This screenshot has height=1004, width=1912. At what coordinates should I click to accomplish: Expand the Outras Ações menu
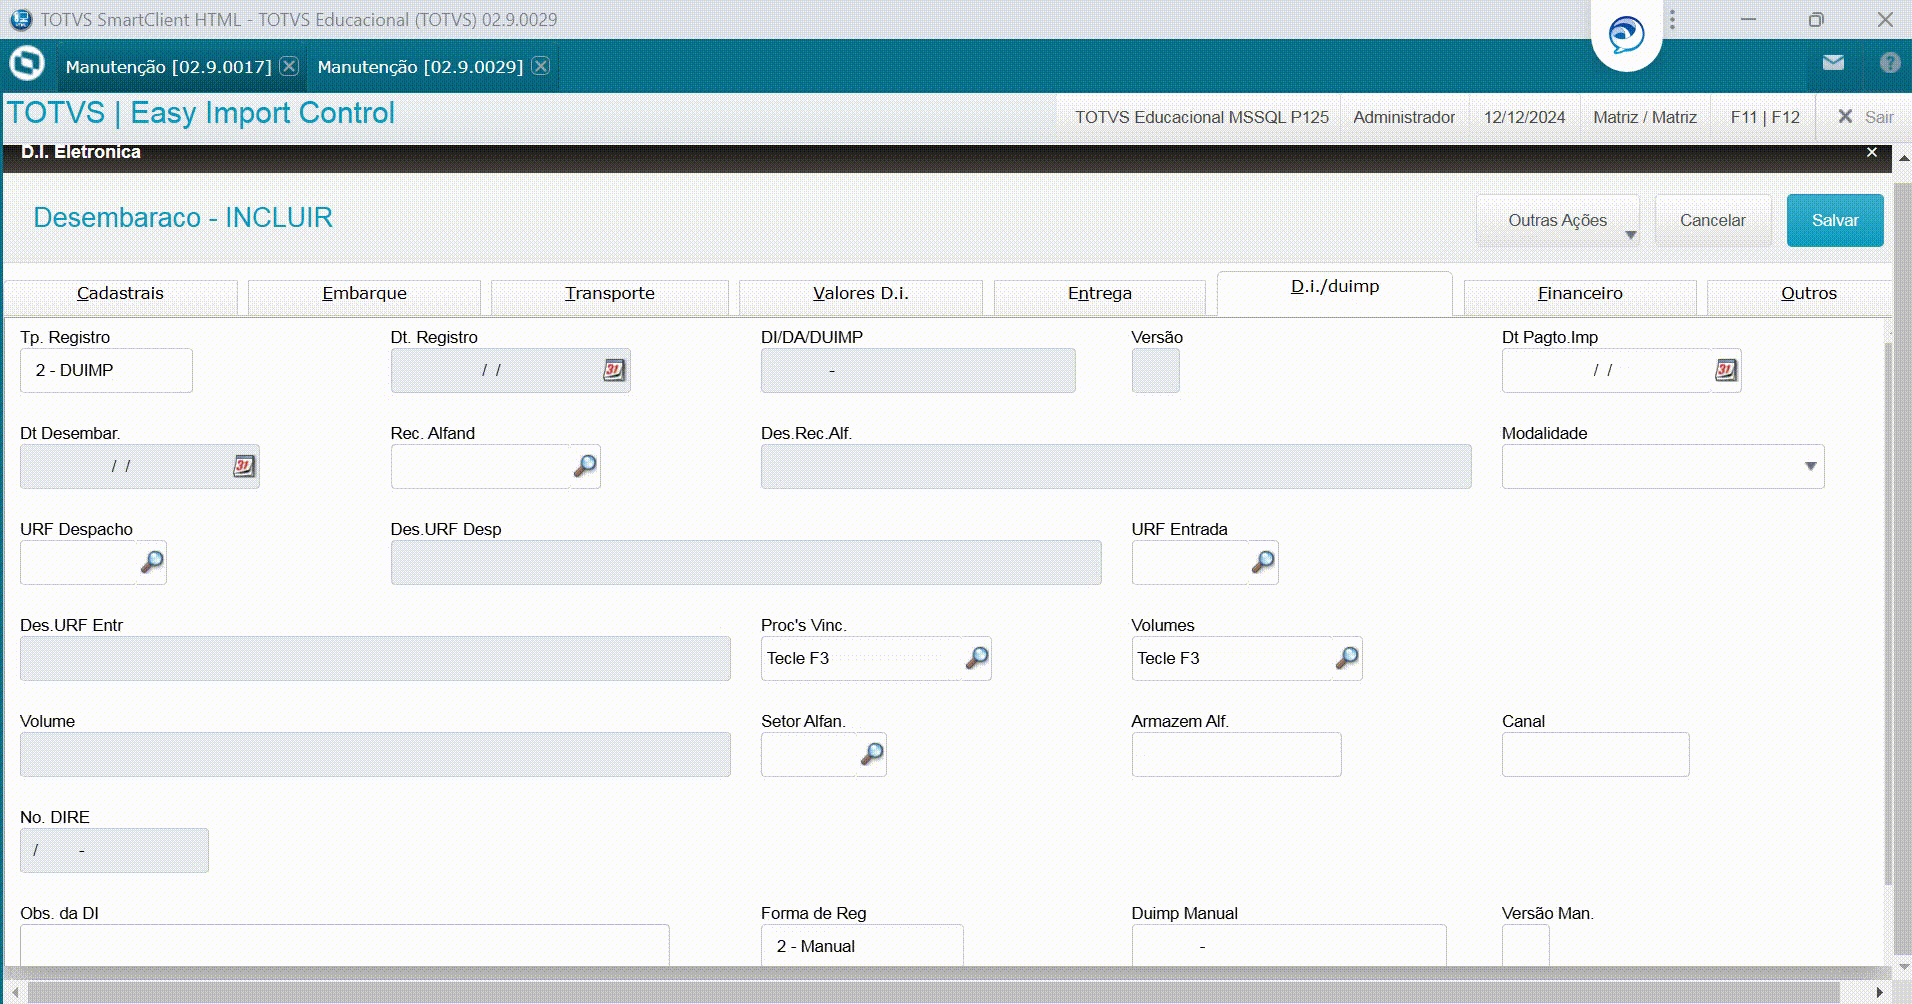[1558, 220]
